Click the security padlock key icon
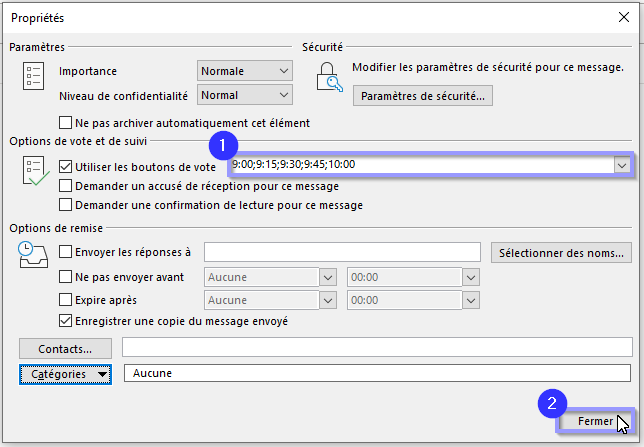 [329, 77]
